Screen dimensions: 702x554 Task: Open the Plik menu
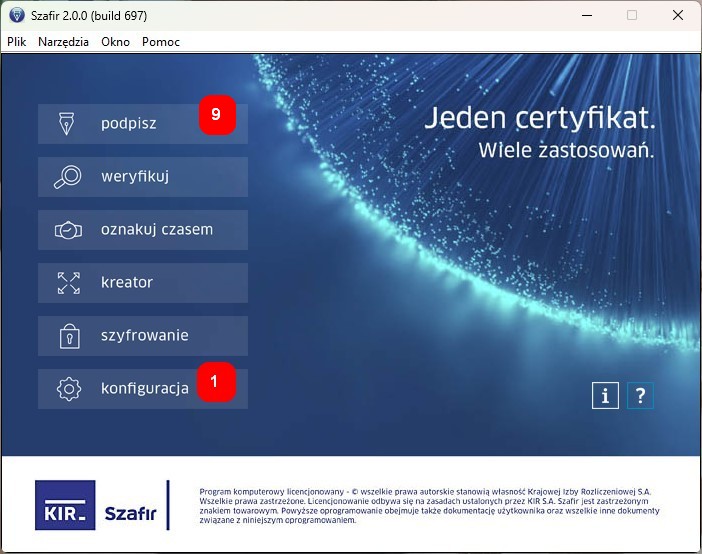[17, 42]
